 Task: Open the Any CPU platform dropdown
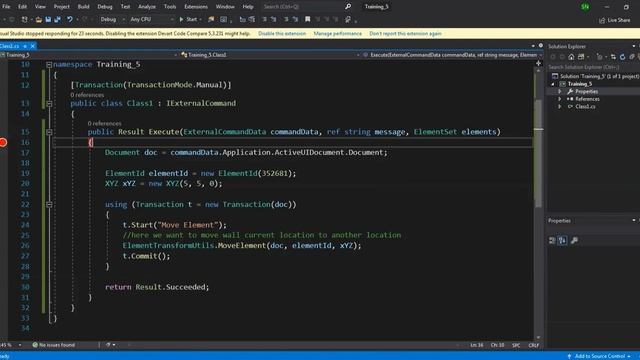point(151,19)
